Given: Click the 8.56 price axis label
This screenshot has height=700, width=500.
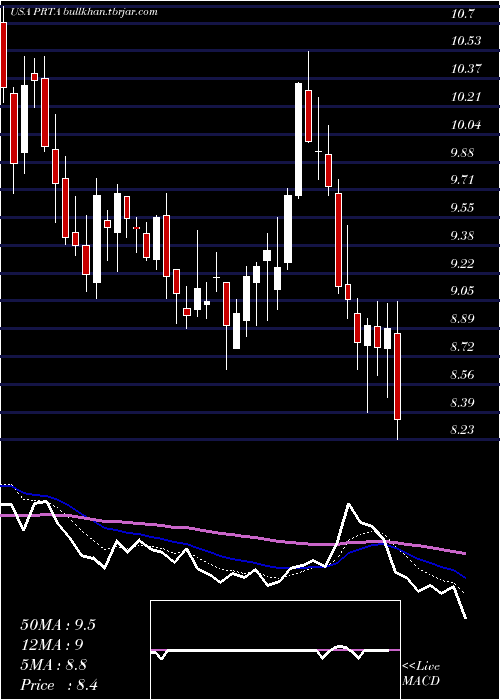Looking at the screenshot, I should (464, 374).
